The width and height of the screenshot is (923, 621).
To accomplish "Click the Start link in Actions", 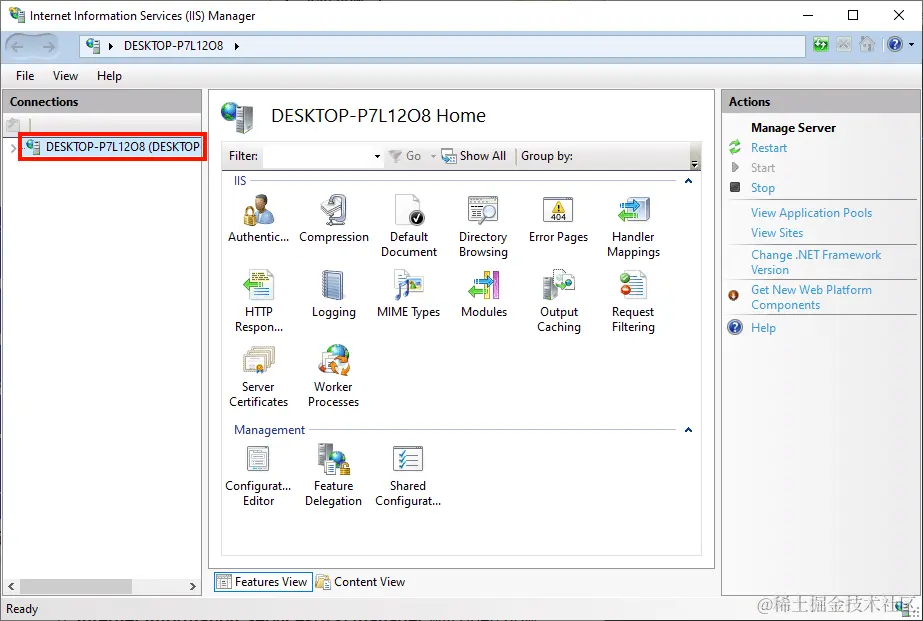I will [762, 168].
